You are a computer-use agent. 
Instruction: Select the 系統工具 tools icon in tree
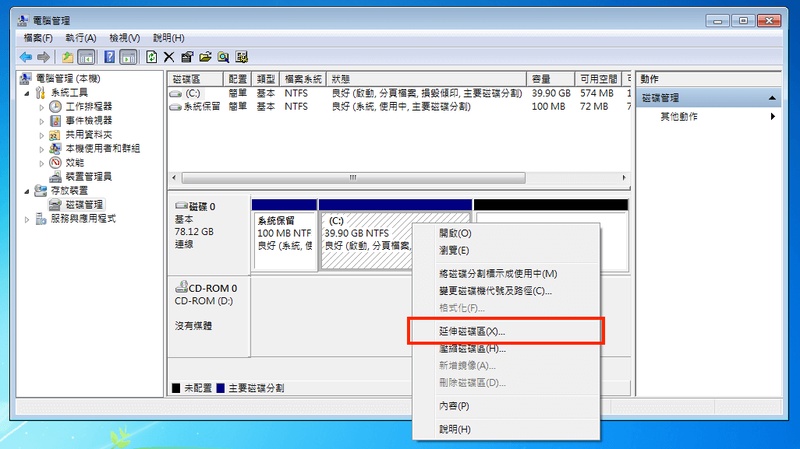[40, 92]
